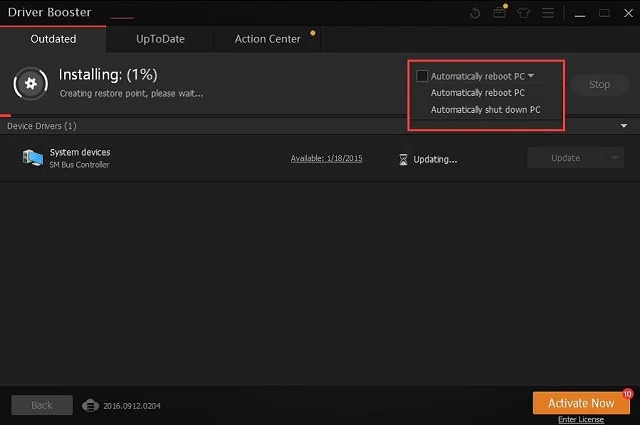This screenshot has width=640, height=425.
Task: Choose Automatically shut down PC option
Action: point(485,110)
